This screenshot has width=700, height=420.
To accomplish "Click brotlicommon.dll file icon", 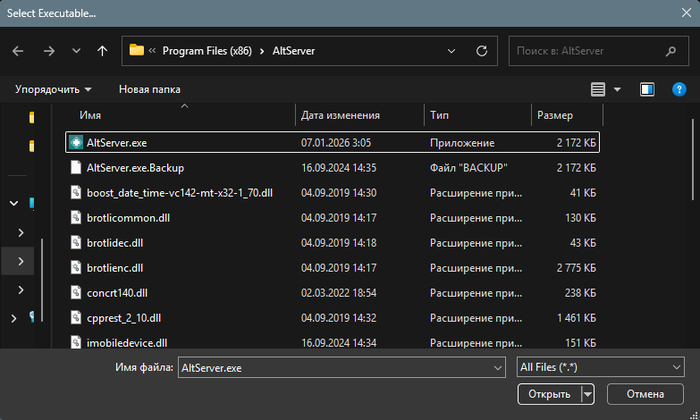I will [76, 217].
